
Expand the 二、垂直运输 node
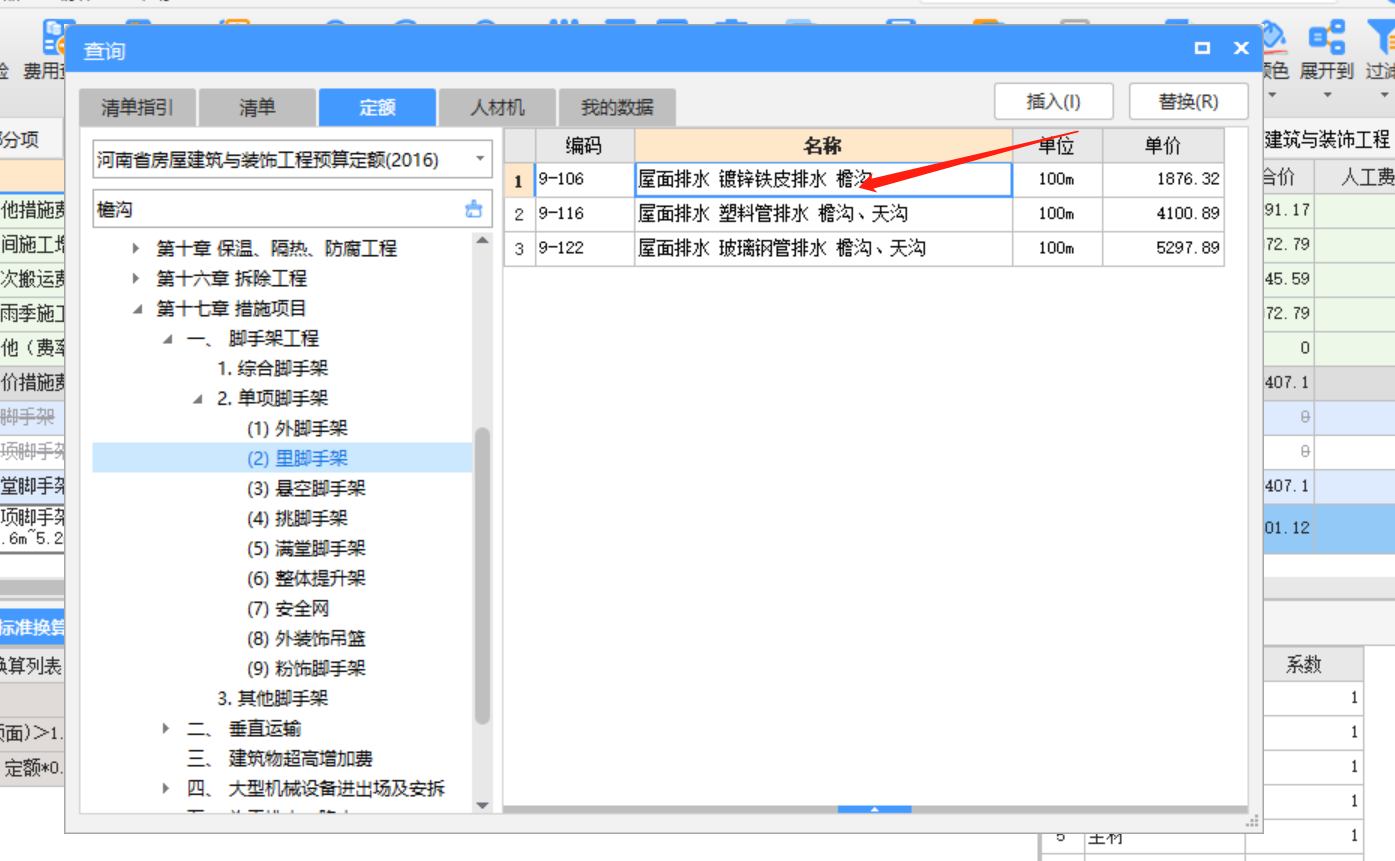click(x=167, y=729)
